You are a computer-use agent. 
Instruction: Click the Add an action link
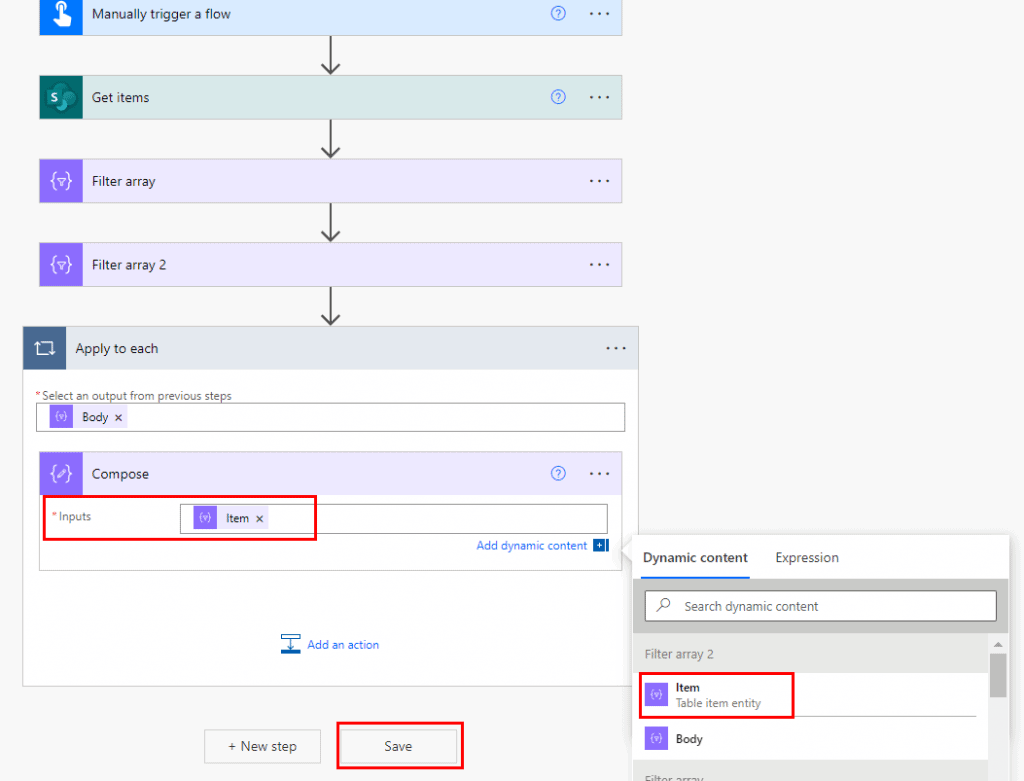(343, 645)
